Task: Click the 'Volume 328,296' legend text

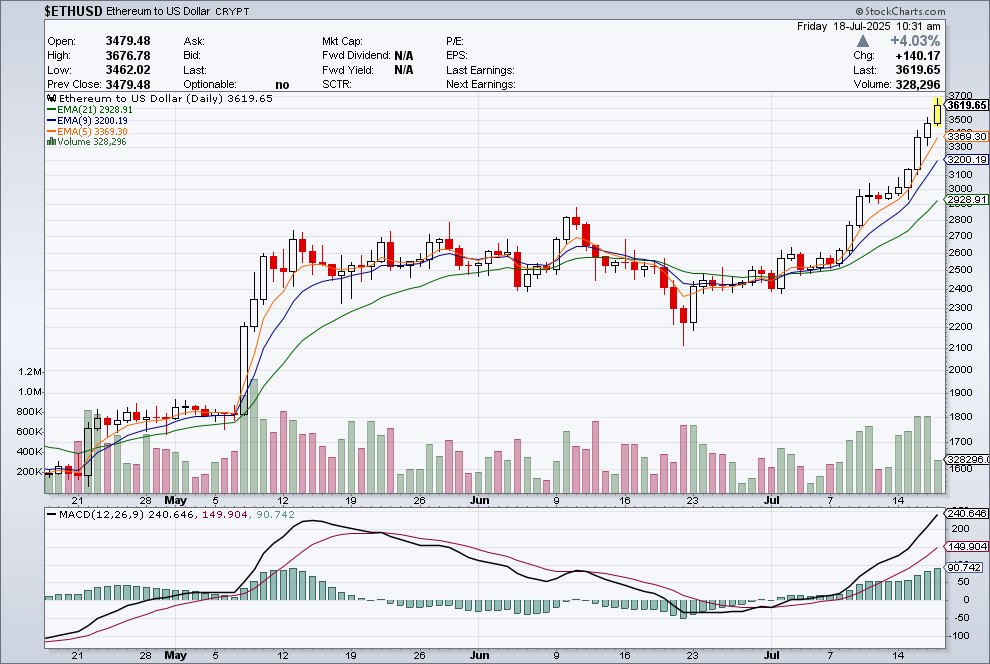Action: [x=92, y=142]
